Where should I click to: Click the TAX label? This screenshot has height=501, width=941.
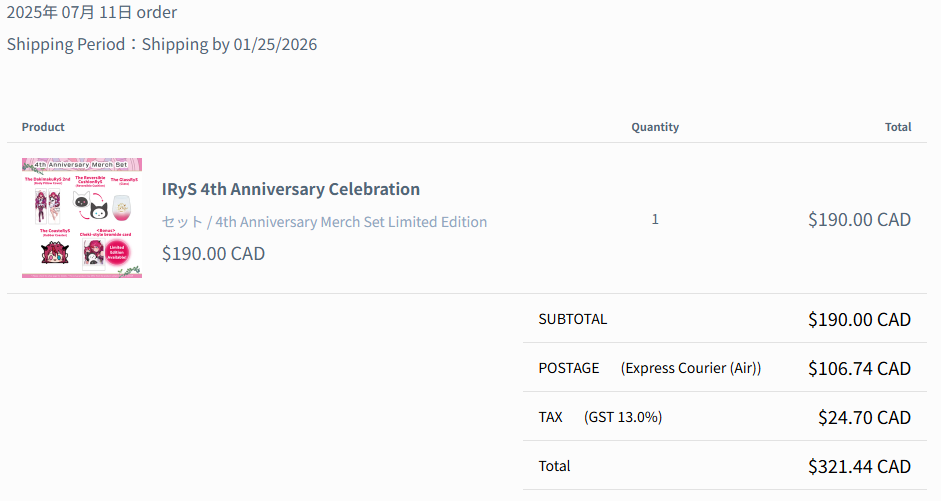click(550, 417)
